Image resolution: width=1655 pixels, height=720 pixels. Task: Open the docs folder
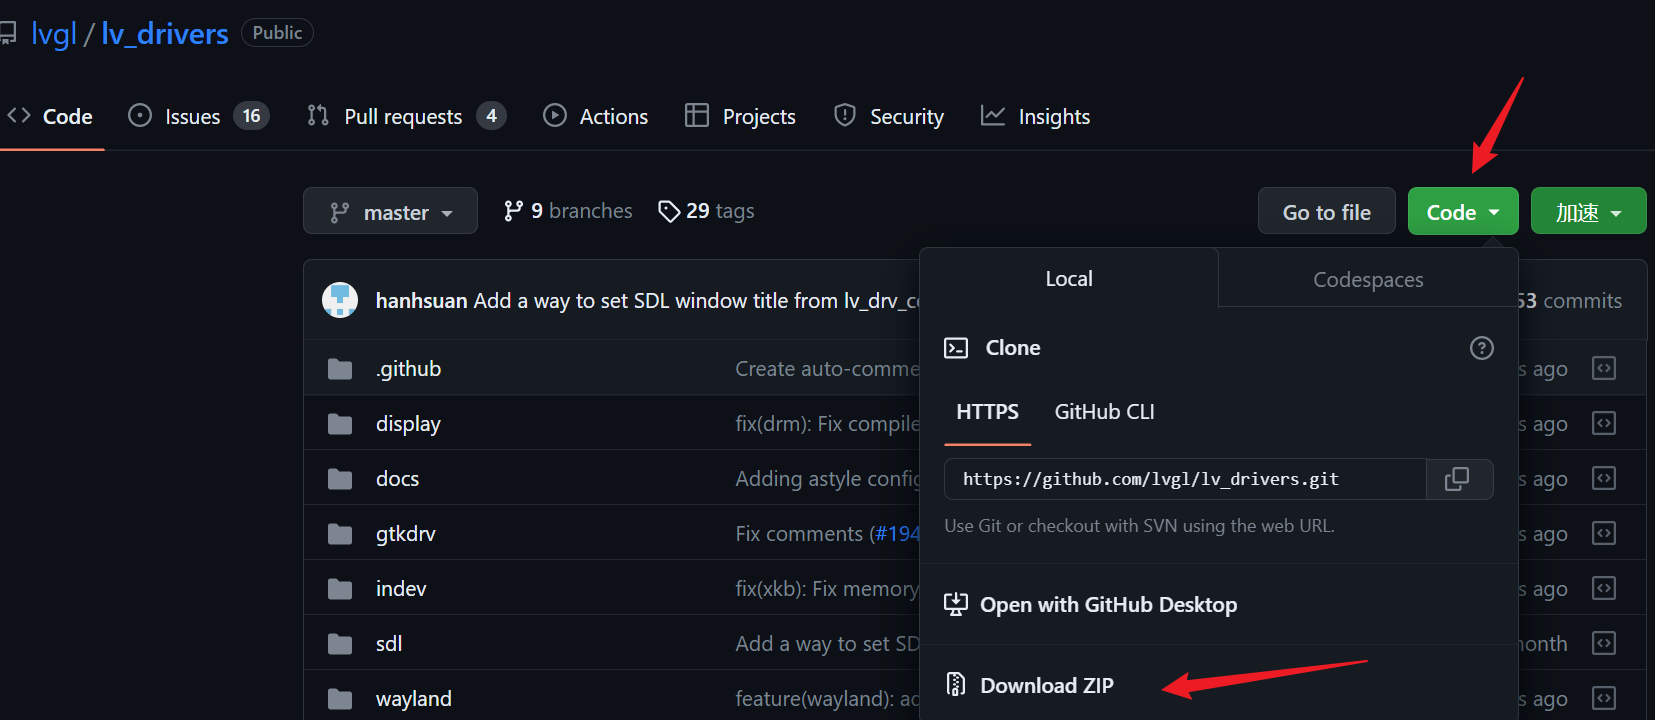click(397, 478)
